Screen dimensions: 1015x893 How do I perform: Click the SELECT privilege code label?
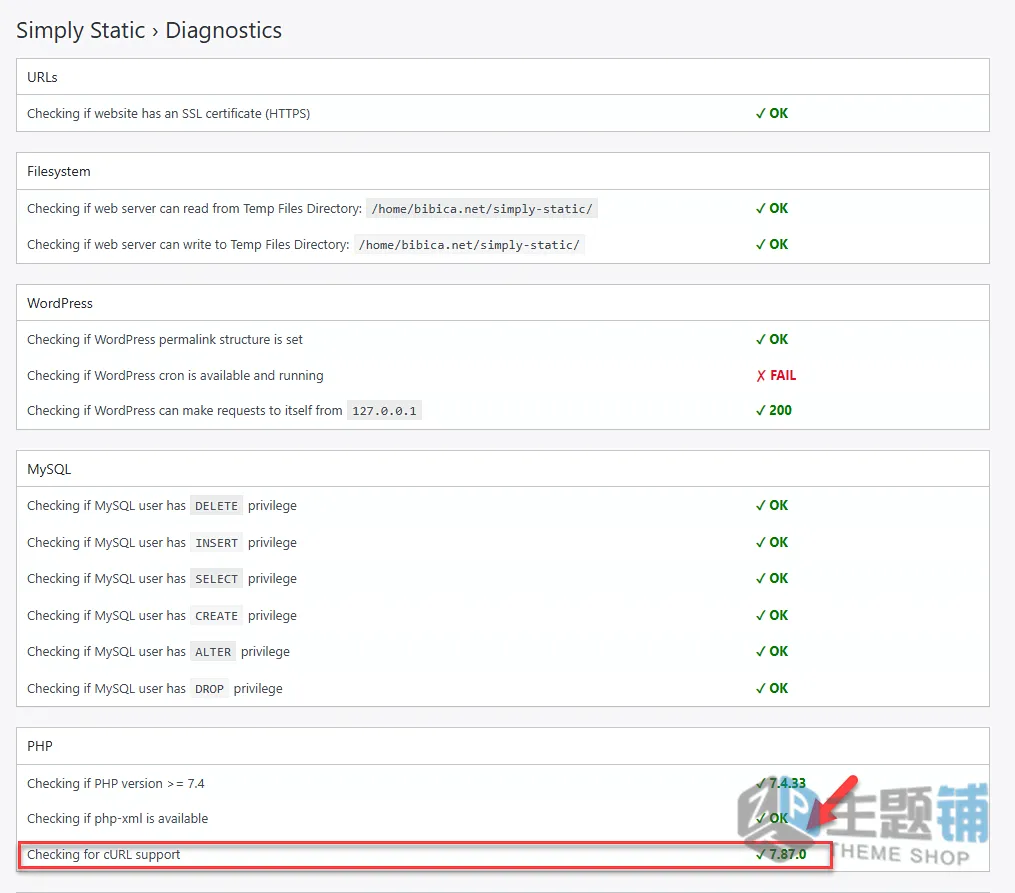[216, 579]
